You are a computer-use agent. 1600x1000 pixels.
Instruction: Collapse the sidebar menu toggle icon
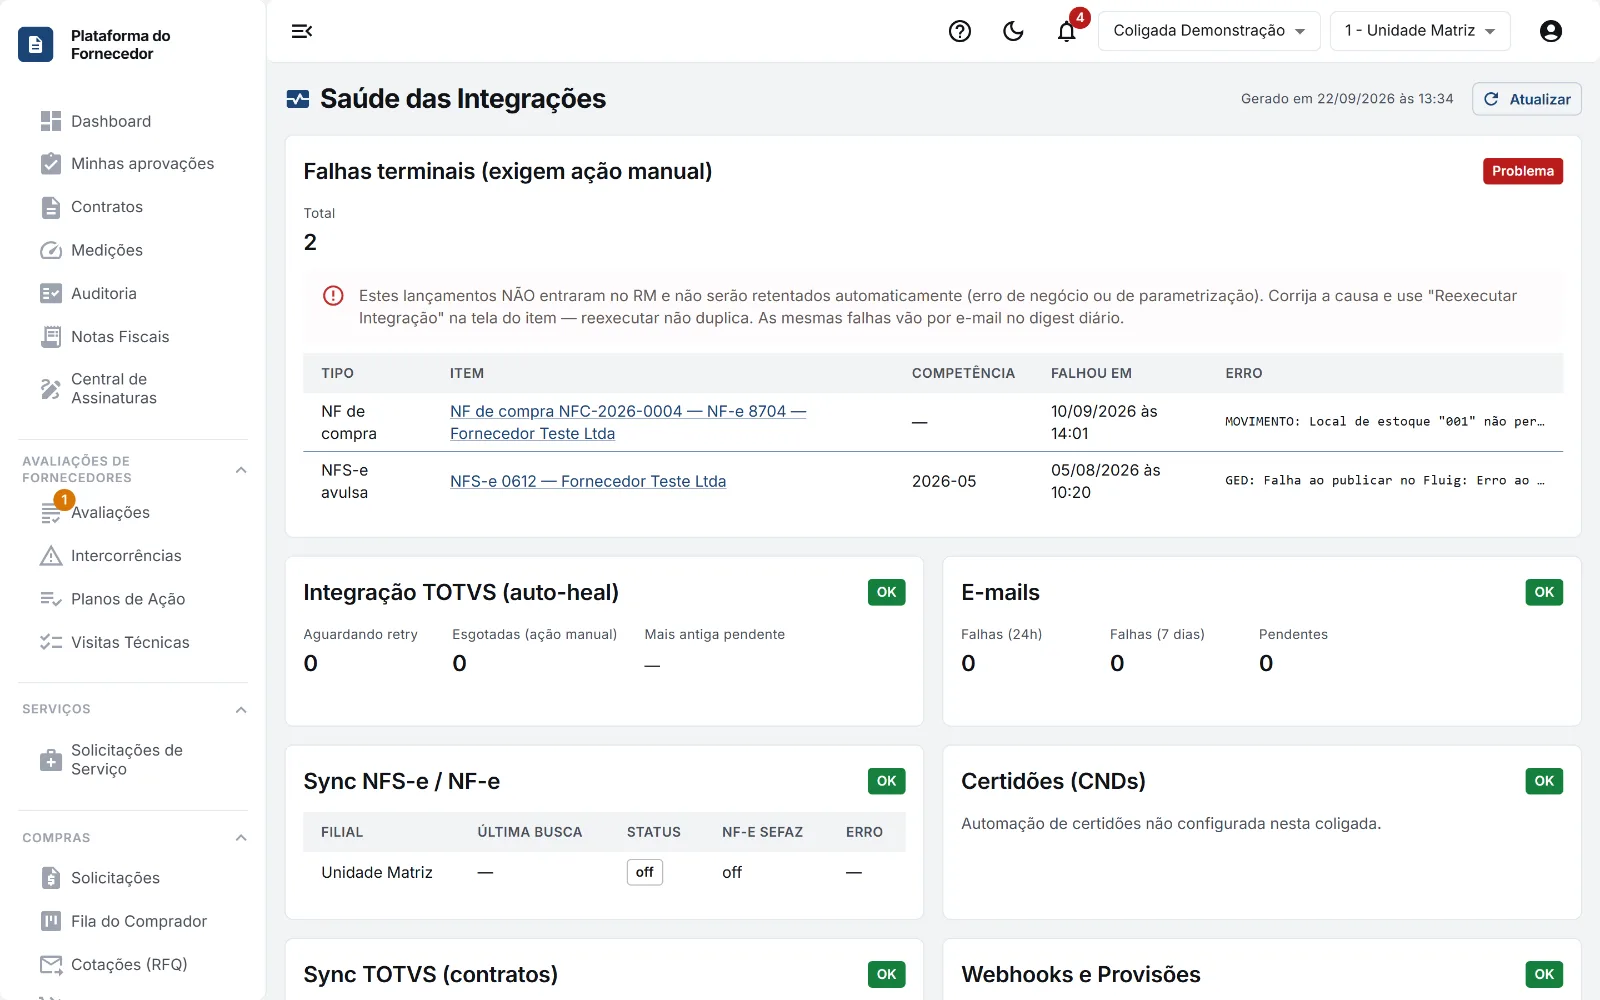[x=302, y=31]
